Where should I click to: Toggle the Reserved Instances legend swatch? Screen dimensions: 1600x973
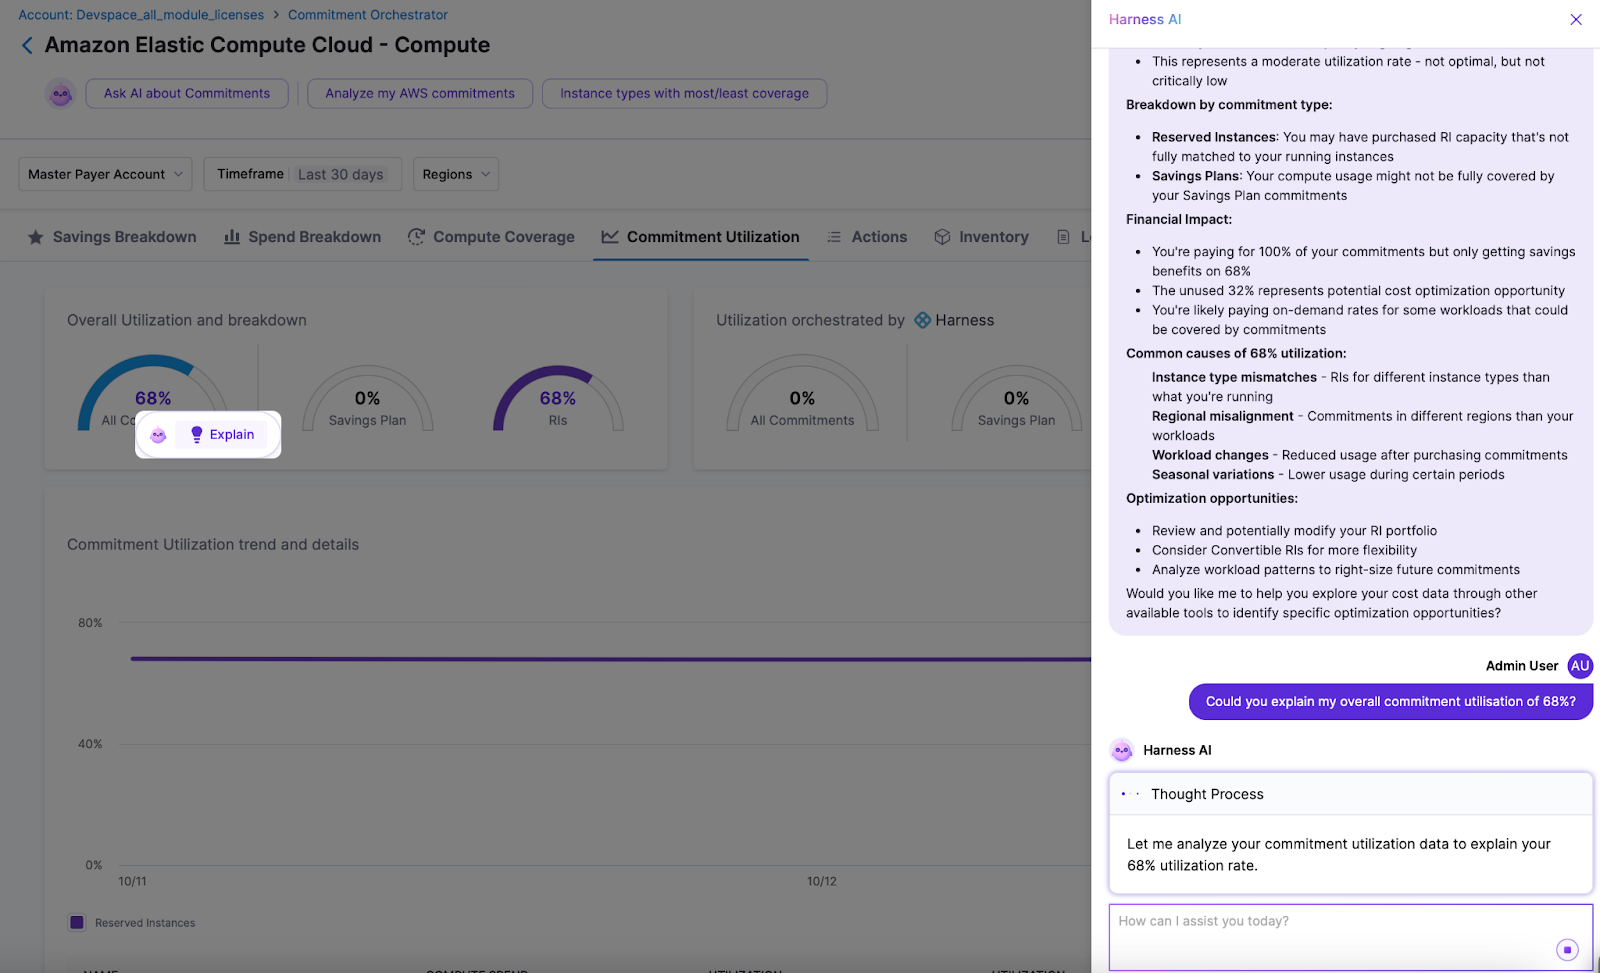click(x=77, y=922)
